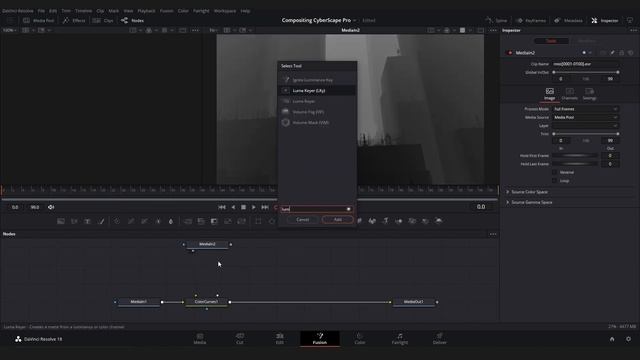The width and height of the screenshot is (640, 360).
Task: Open the Process Mode dropdown
Action: tap(585, 109)
